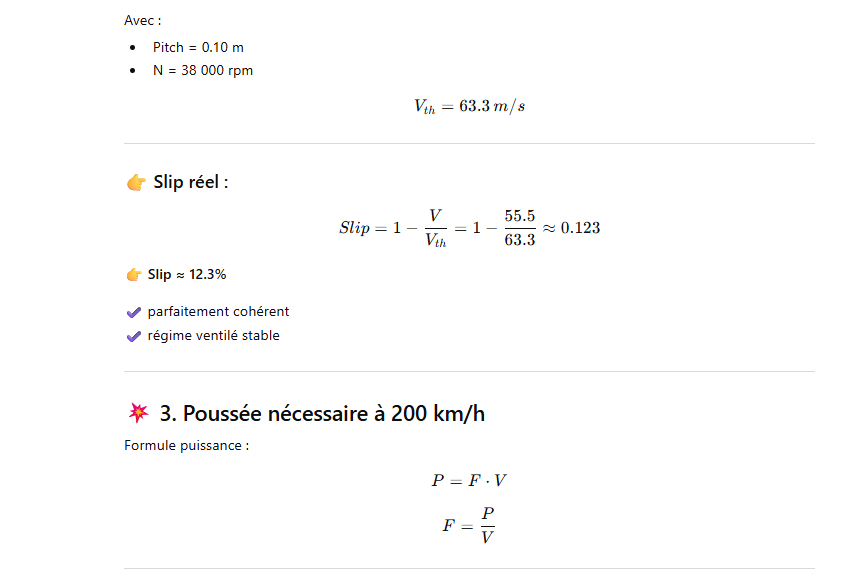Select the Pitch = 0.10 m list item

click(x=198, y=48)
